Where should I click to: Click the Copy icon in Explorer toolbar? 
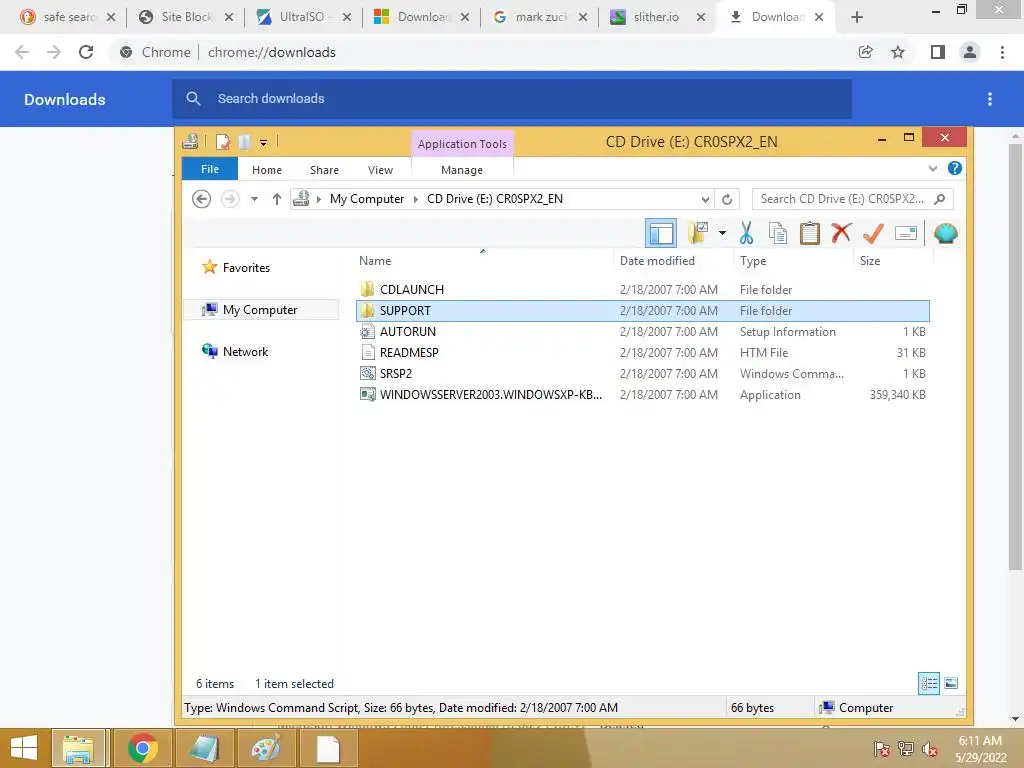[778, 233]
